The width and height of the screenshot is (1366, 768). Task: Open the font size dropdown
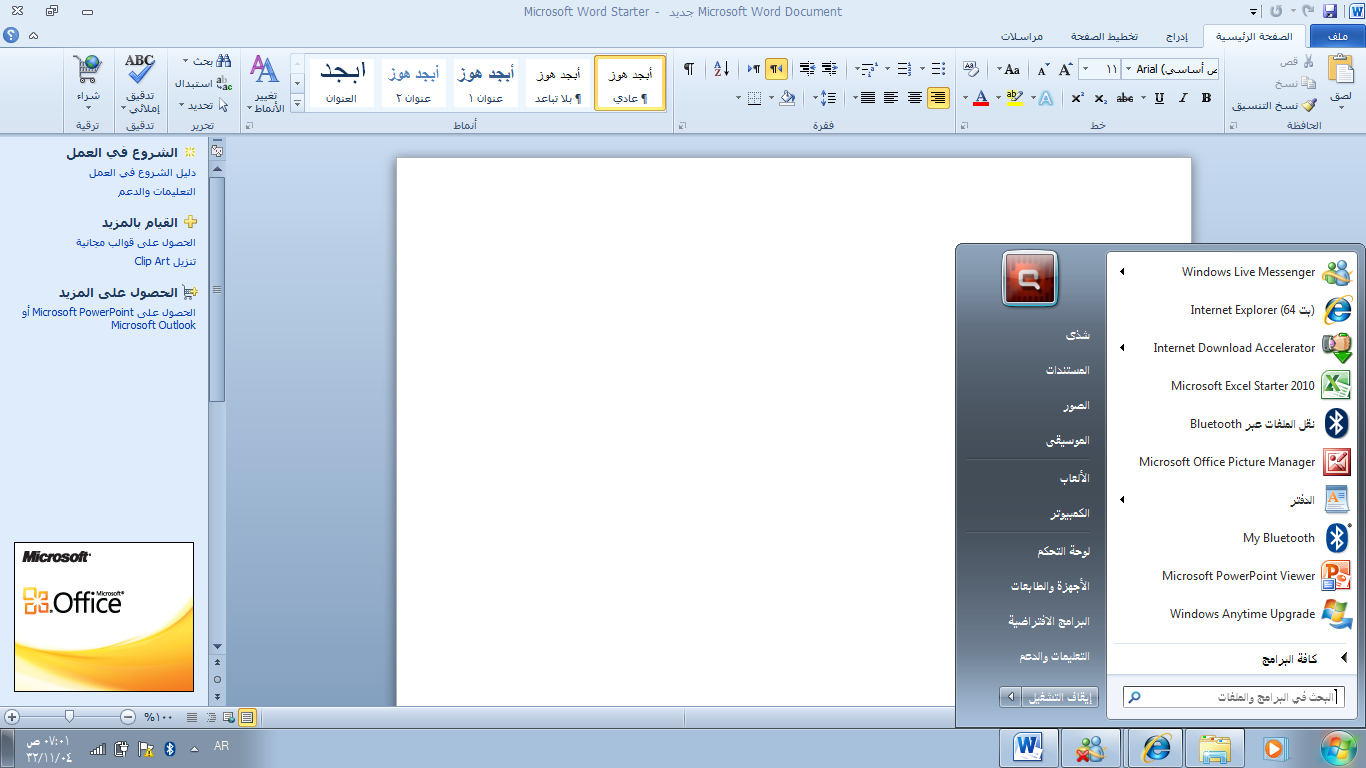coord(1085,69)
